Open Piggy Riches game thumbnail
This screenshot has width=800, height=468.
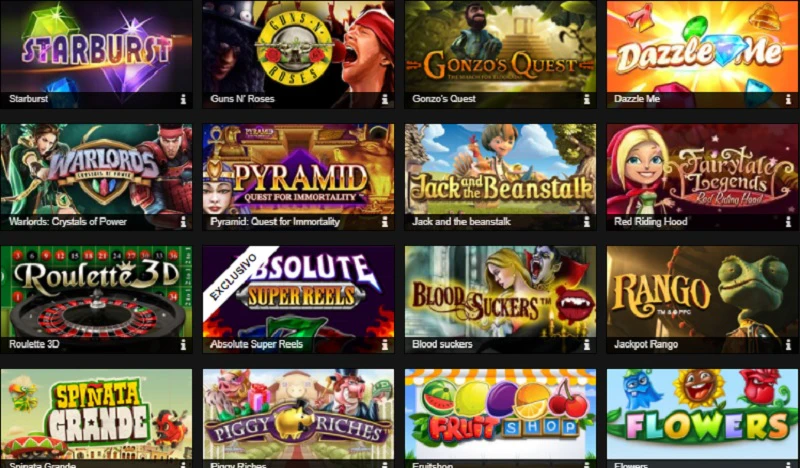click(x=298, y=414)
